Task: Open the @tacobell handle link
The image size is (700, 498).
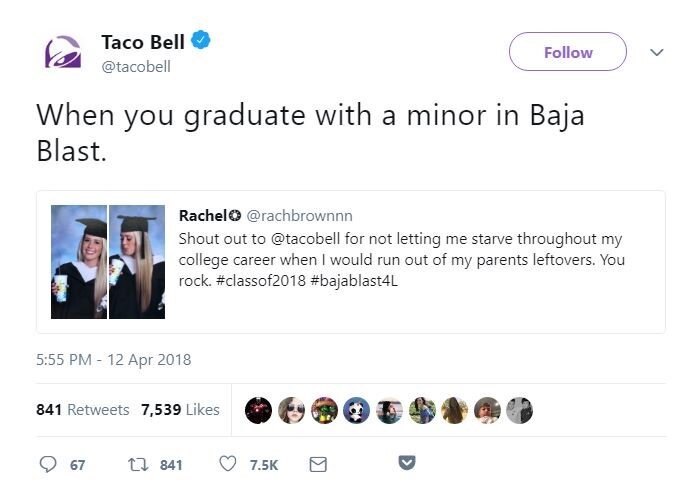Action: pos(136,66)
